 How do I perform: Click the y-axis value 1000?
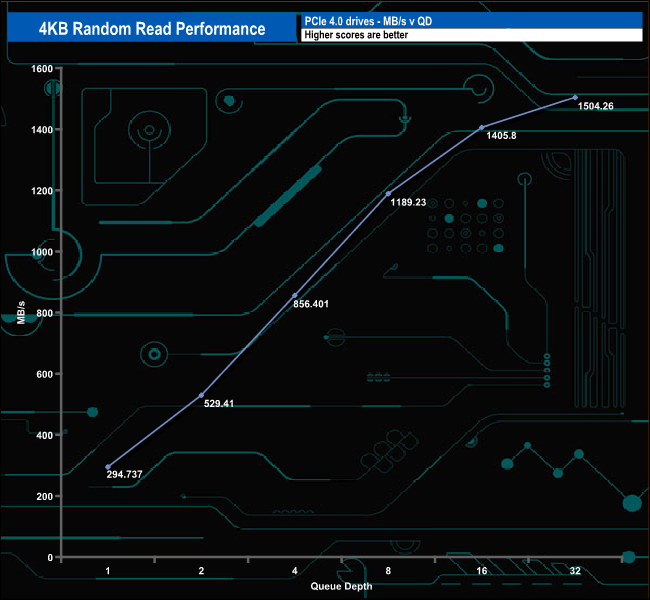42,252
